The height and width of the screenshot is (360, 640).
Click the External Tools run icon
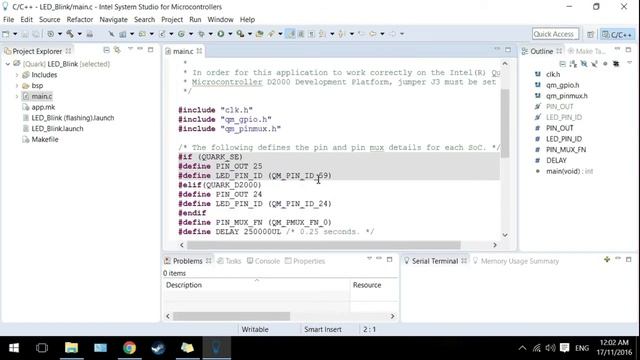coord(240,34)
